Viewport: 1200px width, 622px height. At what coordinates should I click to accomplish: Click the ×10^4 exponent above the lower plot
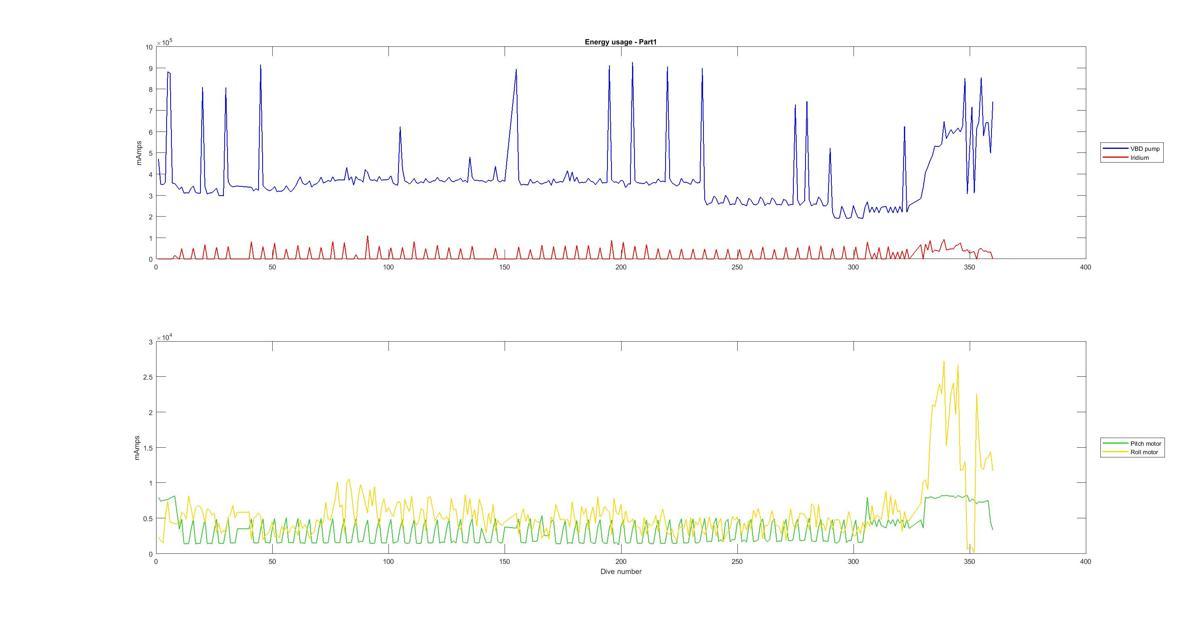pos(164,336)
